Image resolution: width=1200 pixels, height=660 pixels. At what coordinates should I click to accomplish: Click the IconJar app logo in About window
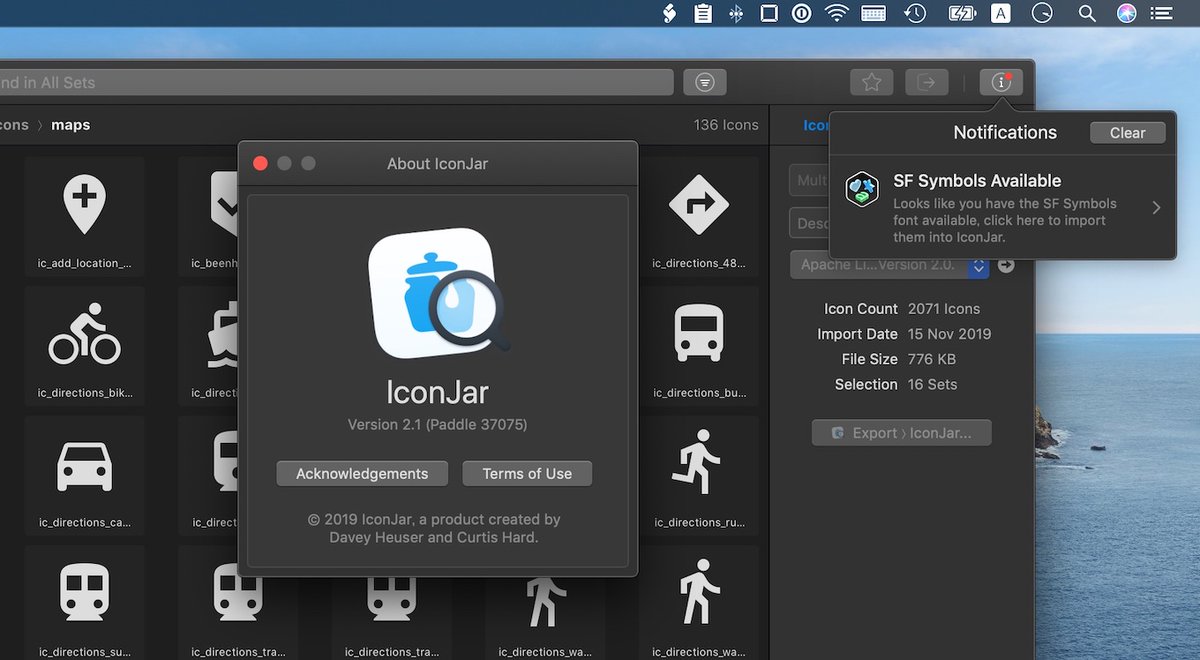438,294
